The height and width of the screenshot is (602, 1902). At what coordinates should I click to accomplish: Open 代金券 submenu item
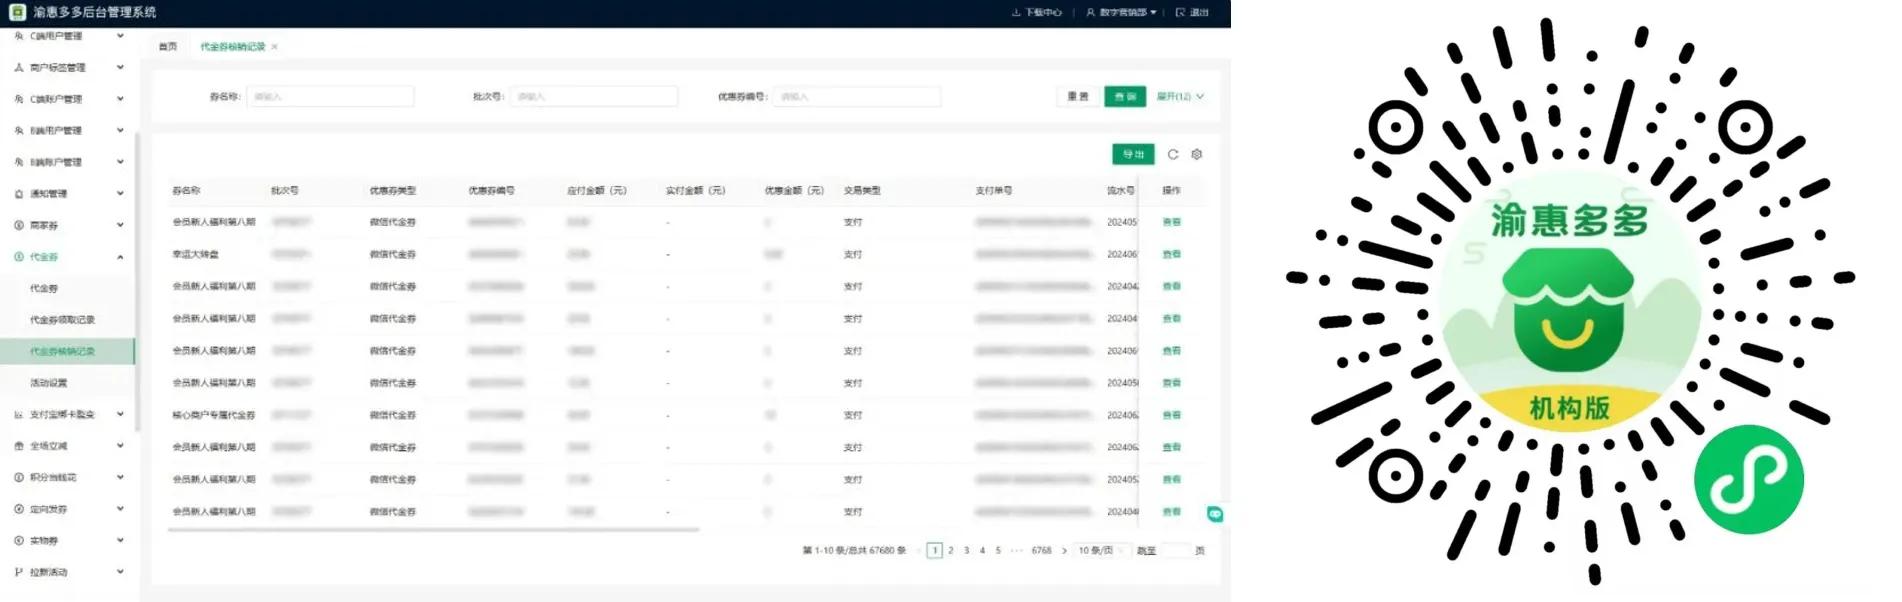pyautogui.click(x=44, y=288)
